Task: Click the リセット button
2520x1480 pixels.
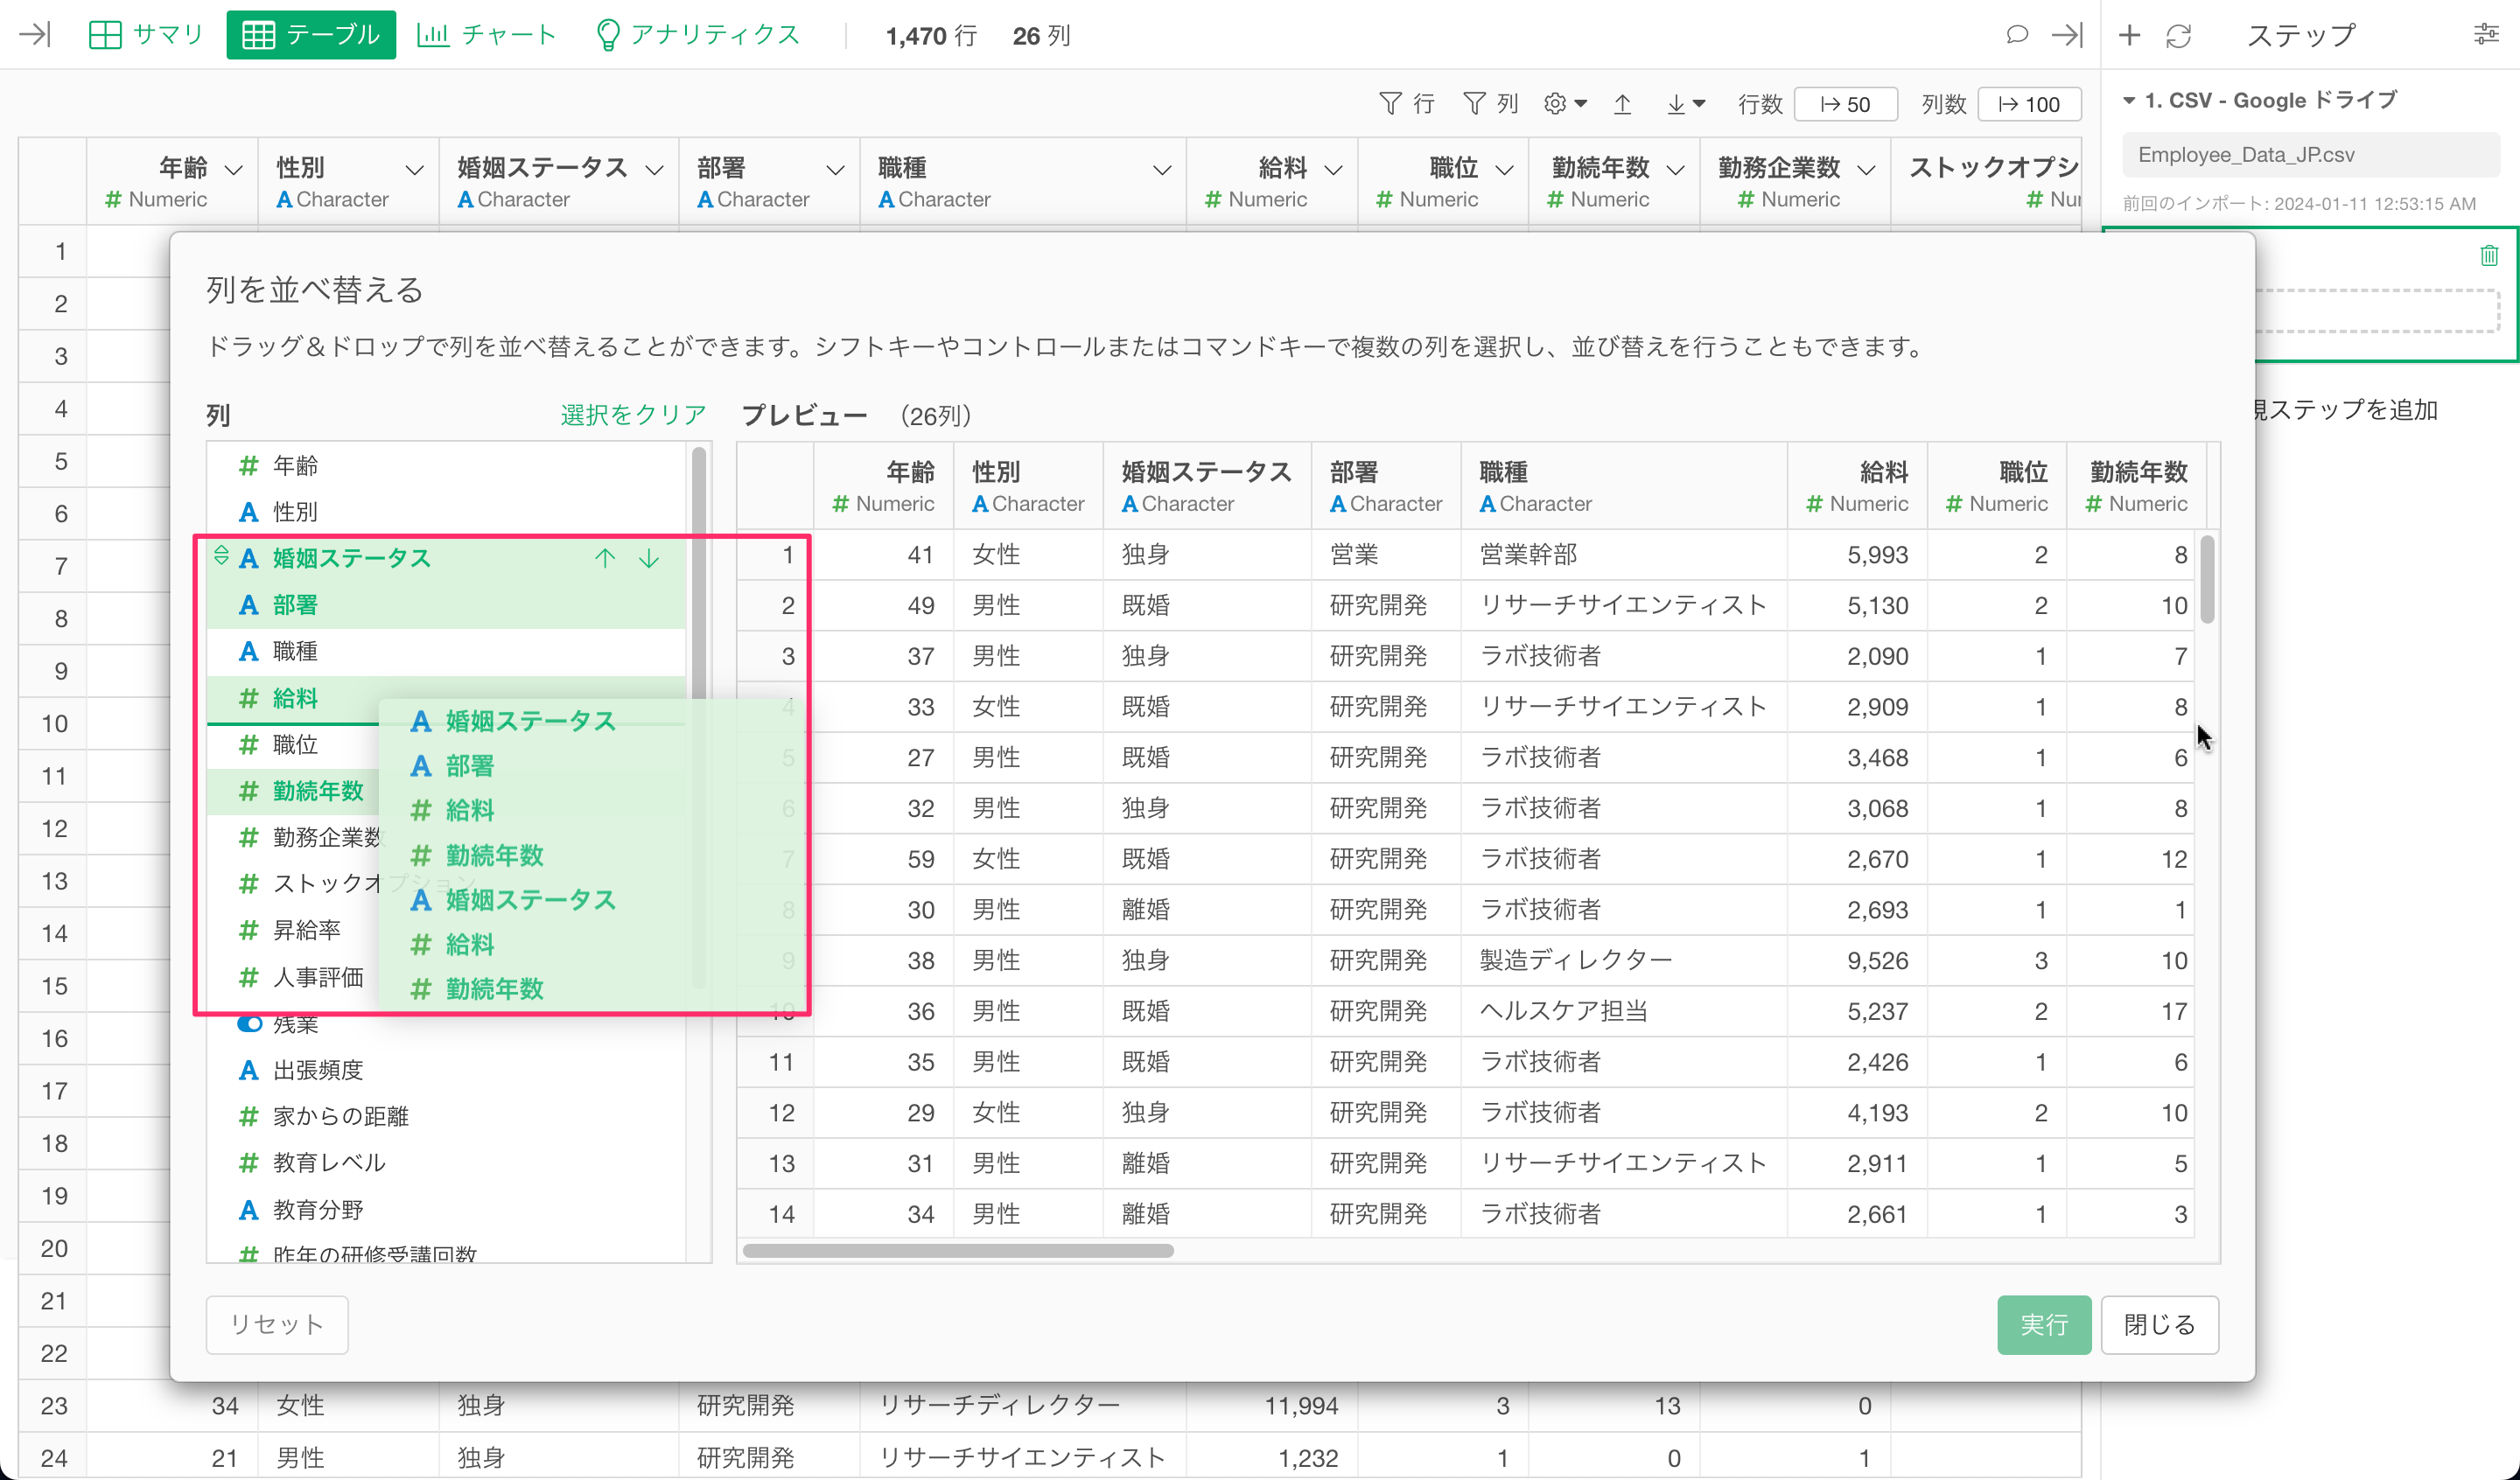Action: (x=277, y=1324)
